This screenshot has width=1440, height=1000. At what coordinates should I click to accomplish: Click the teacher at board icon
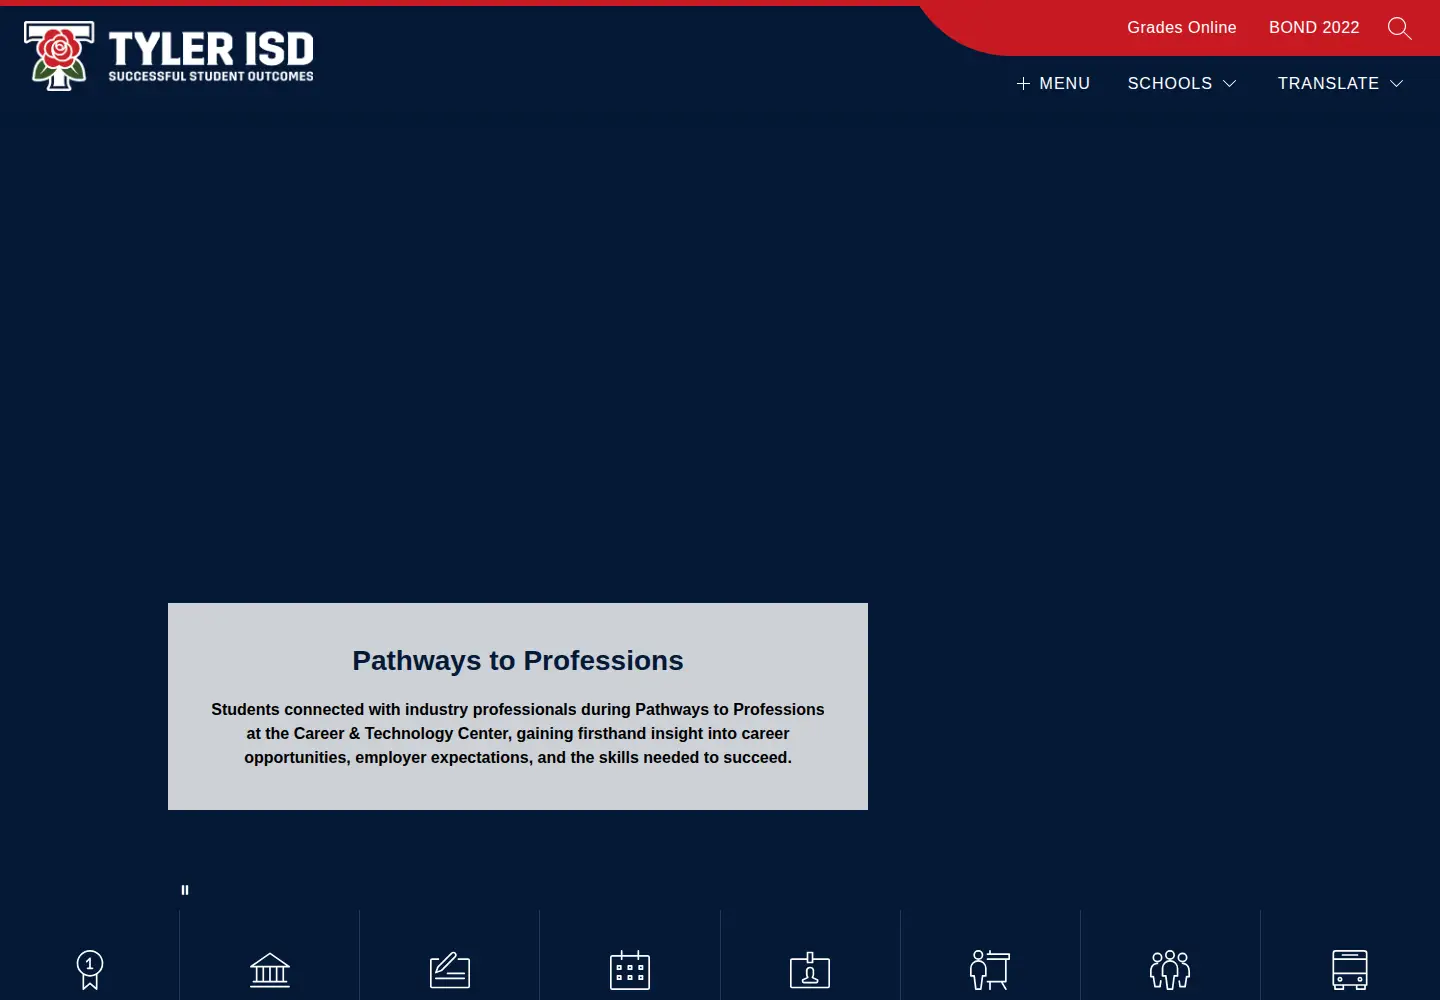pos(990,970)
